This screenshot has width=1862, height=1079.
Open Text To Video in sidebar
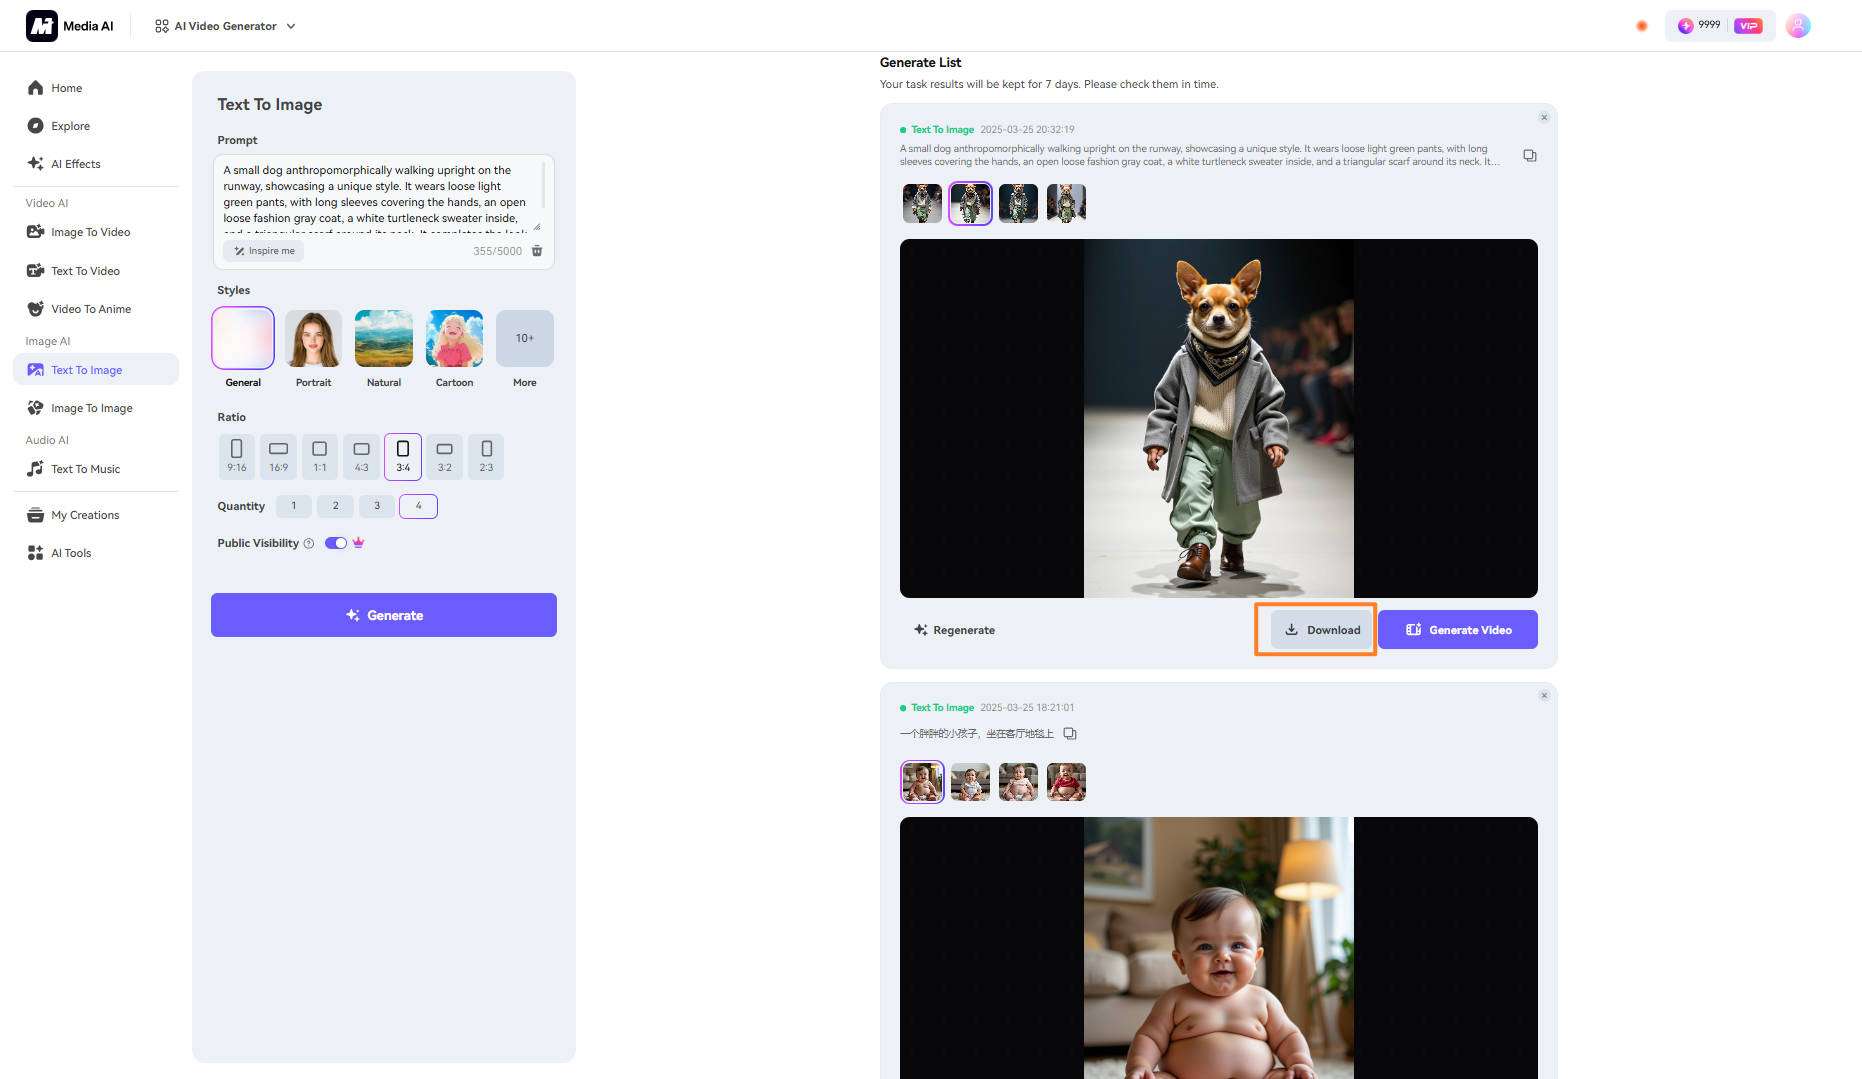click(x=85, y=271)
